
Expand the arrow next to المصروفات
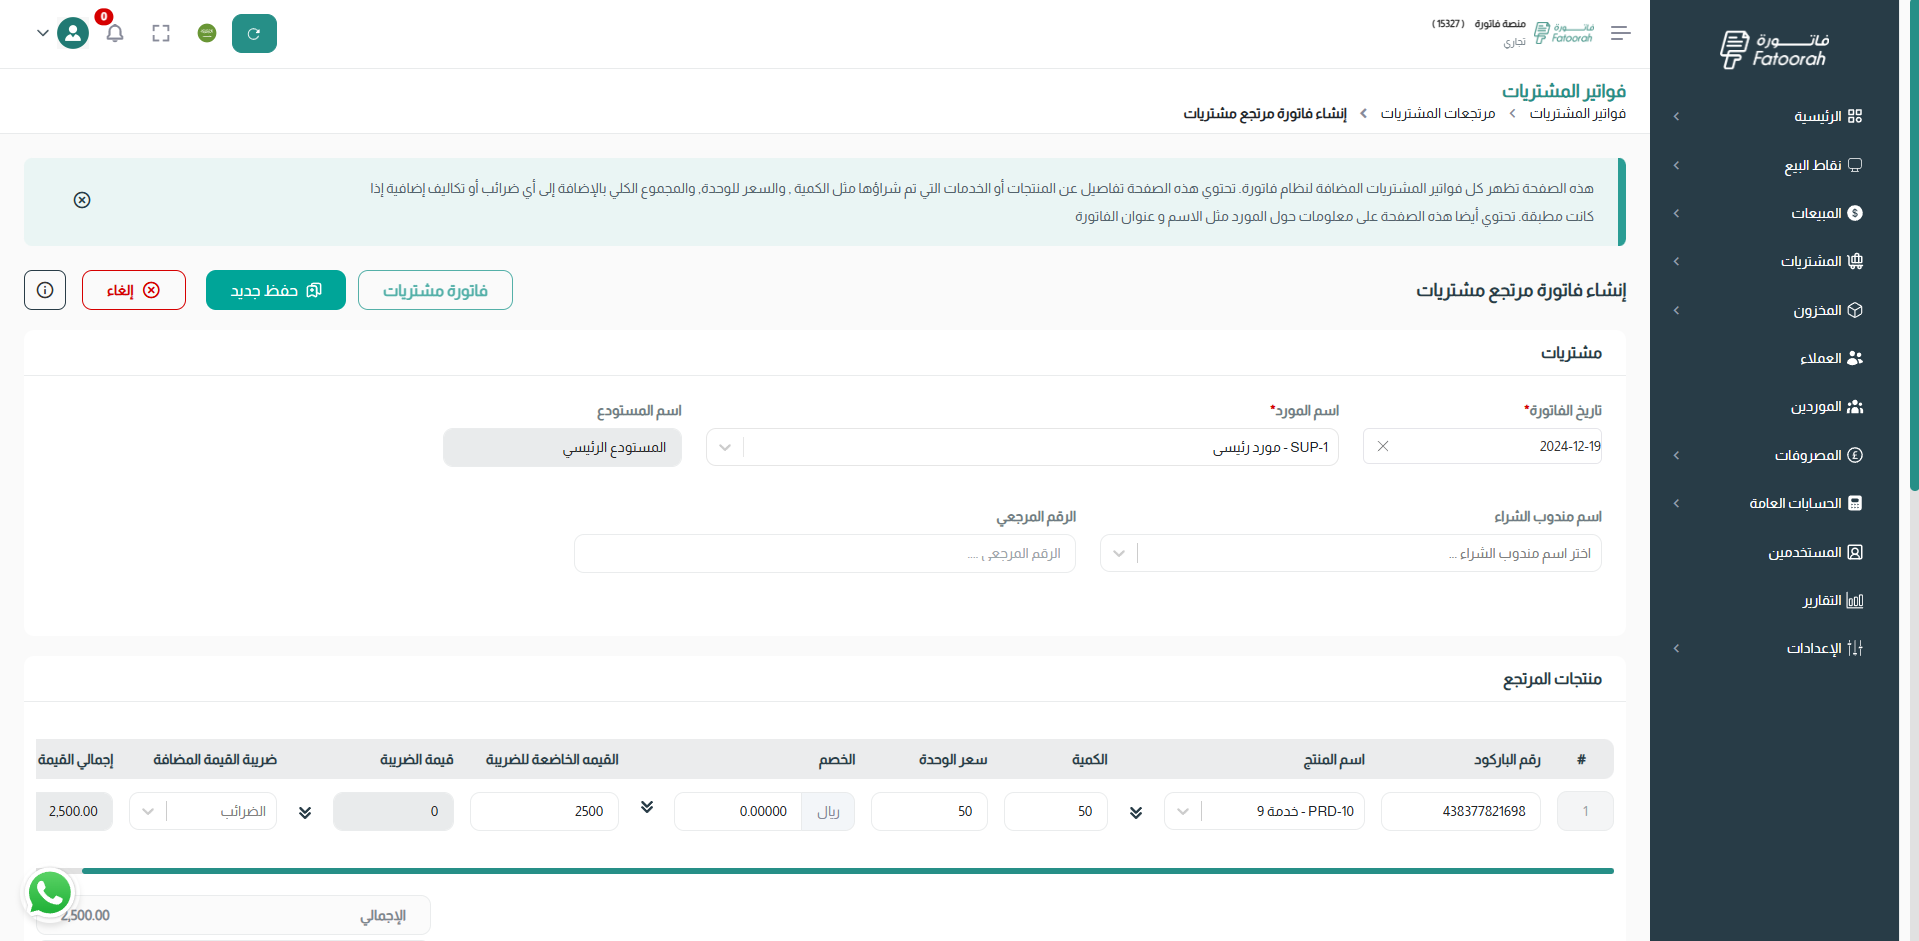1676,455
